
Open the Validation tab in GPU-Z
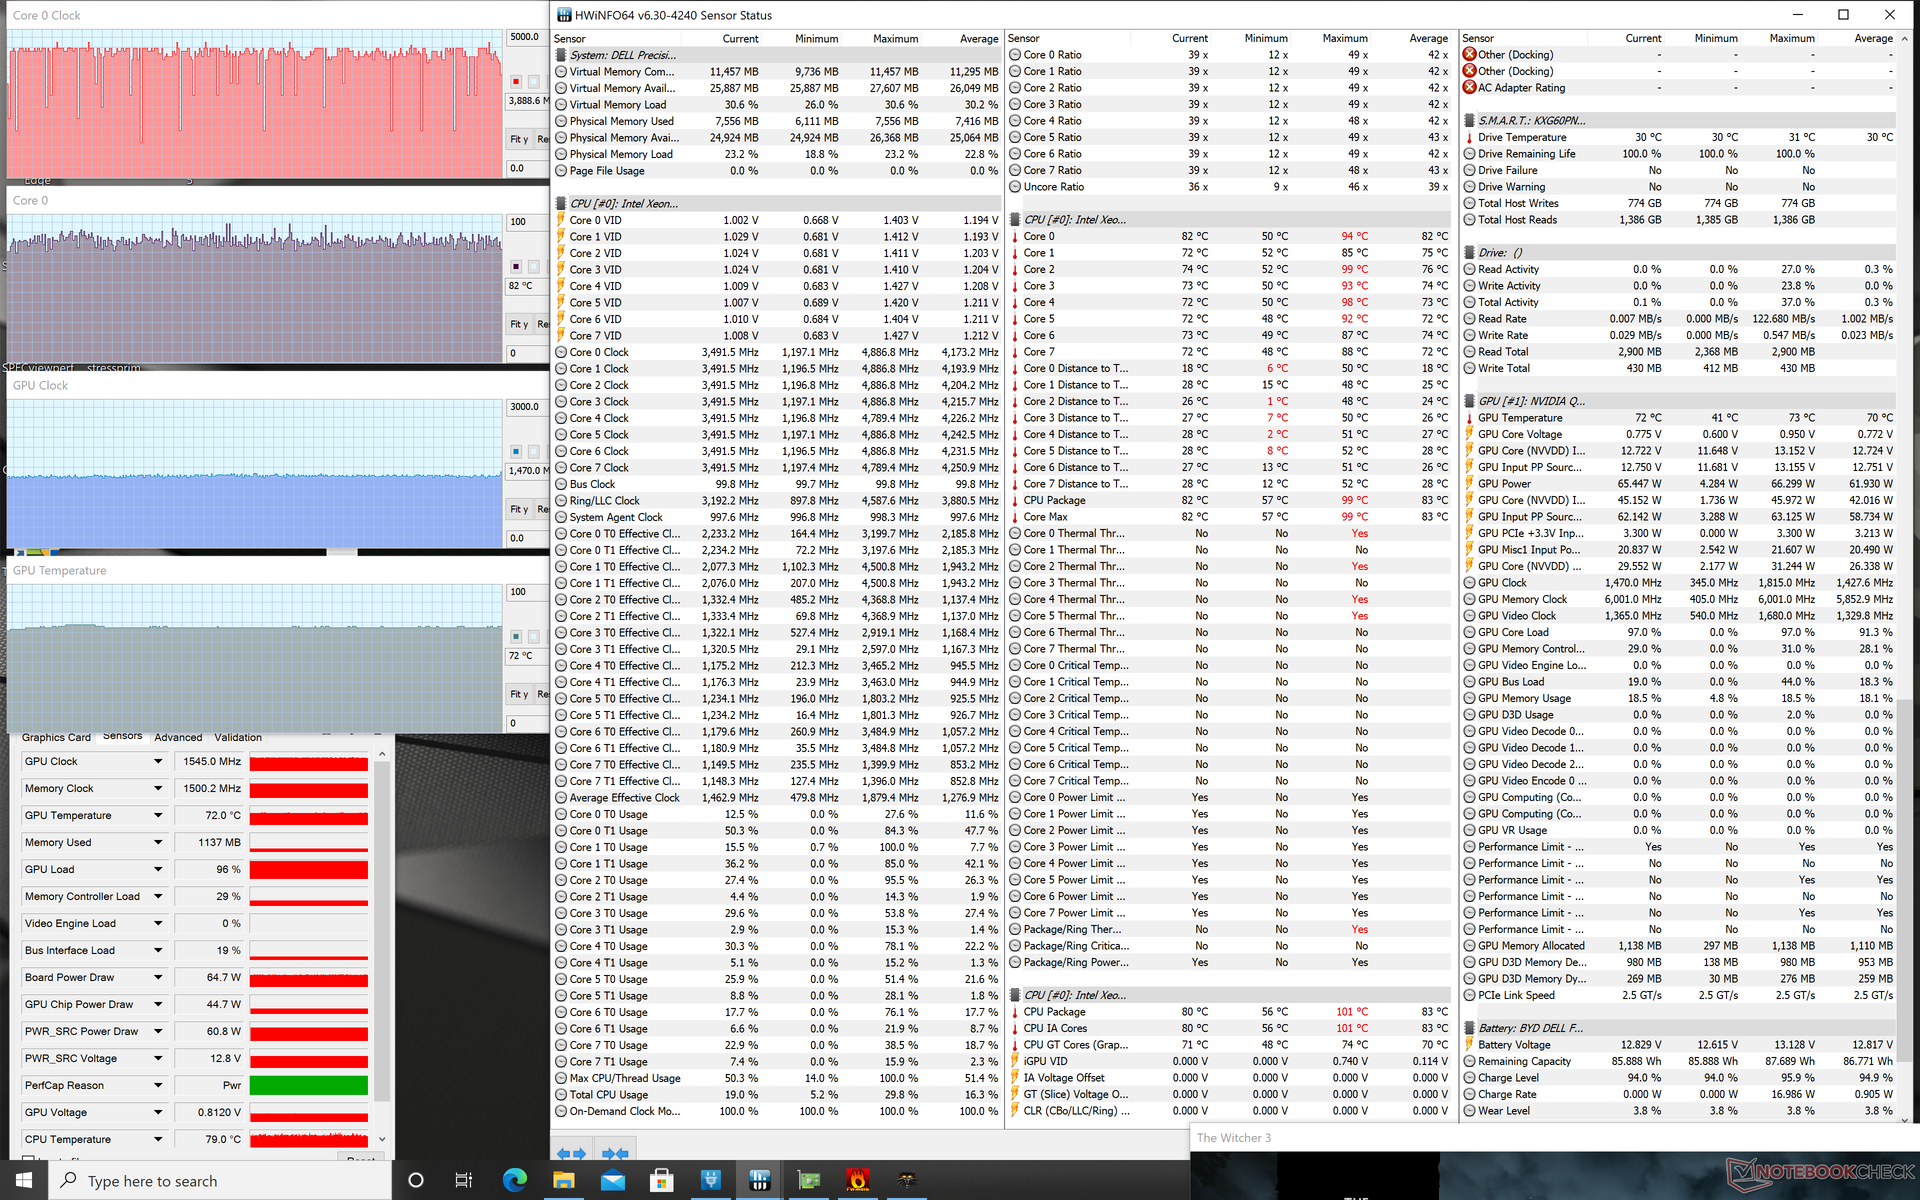238,738
